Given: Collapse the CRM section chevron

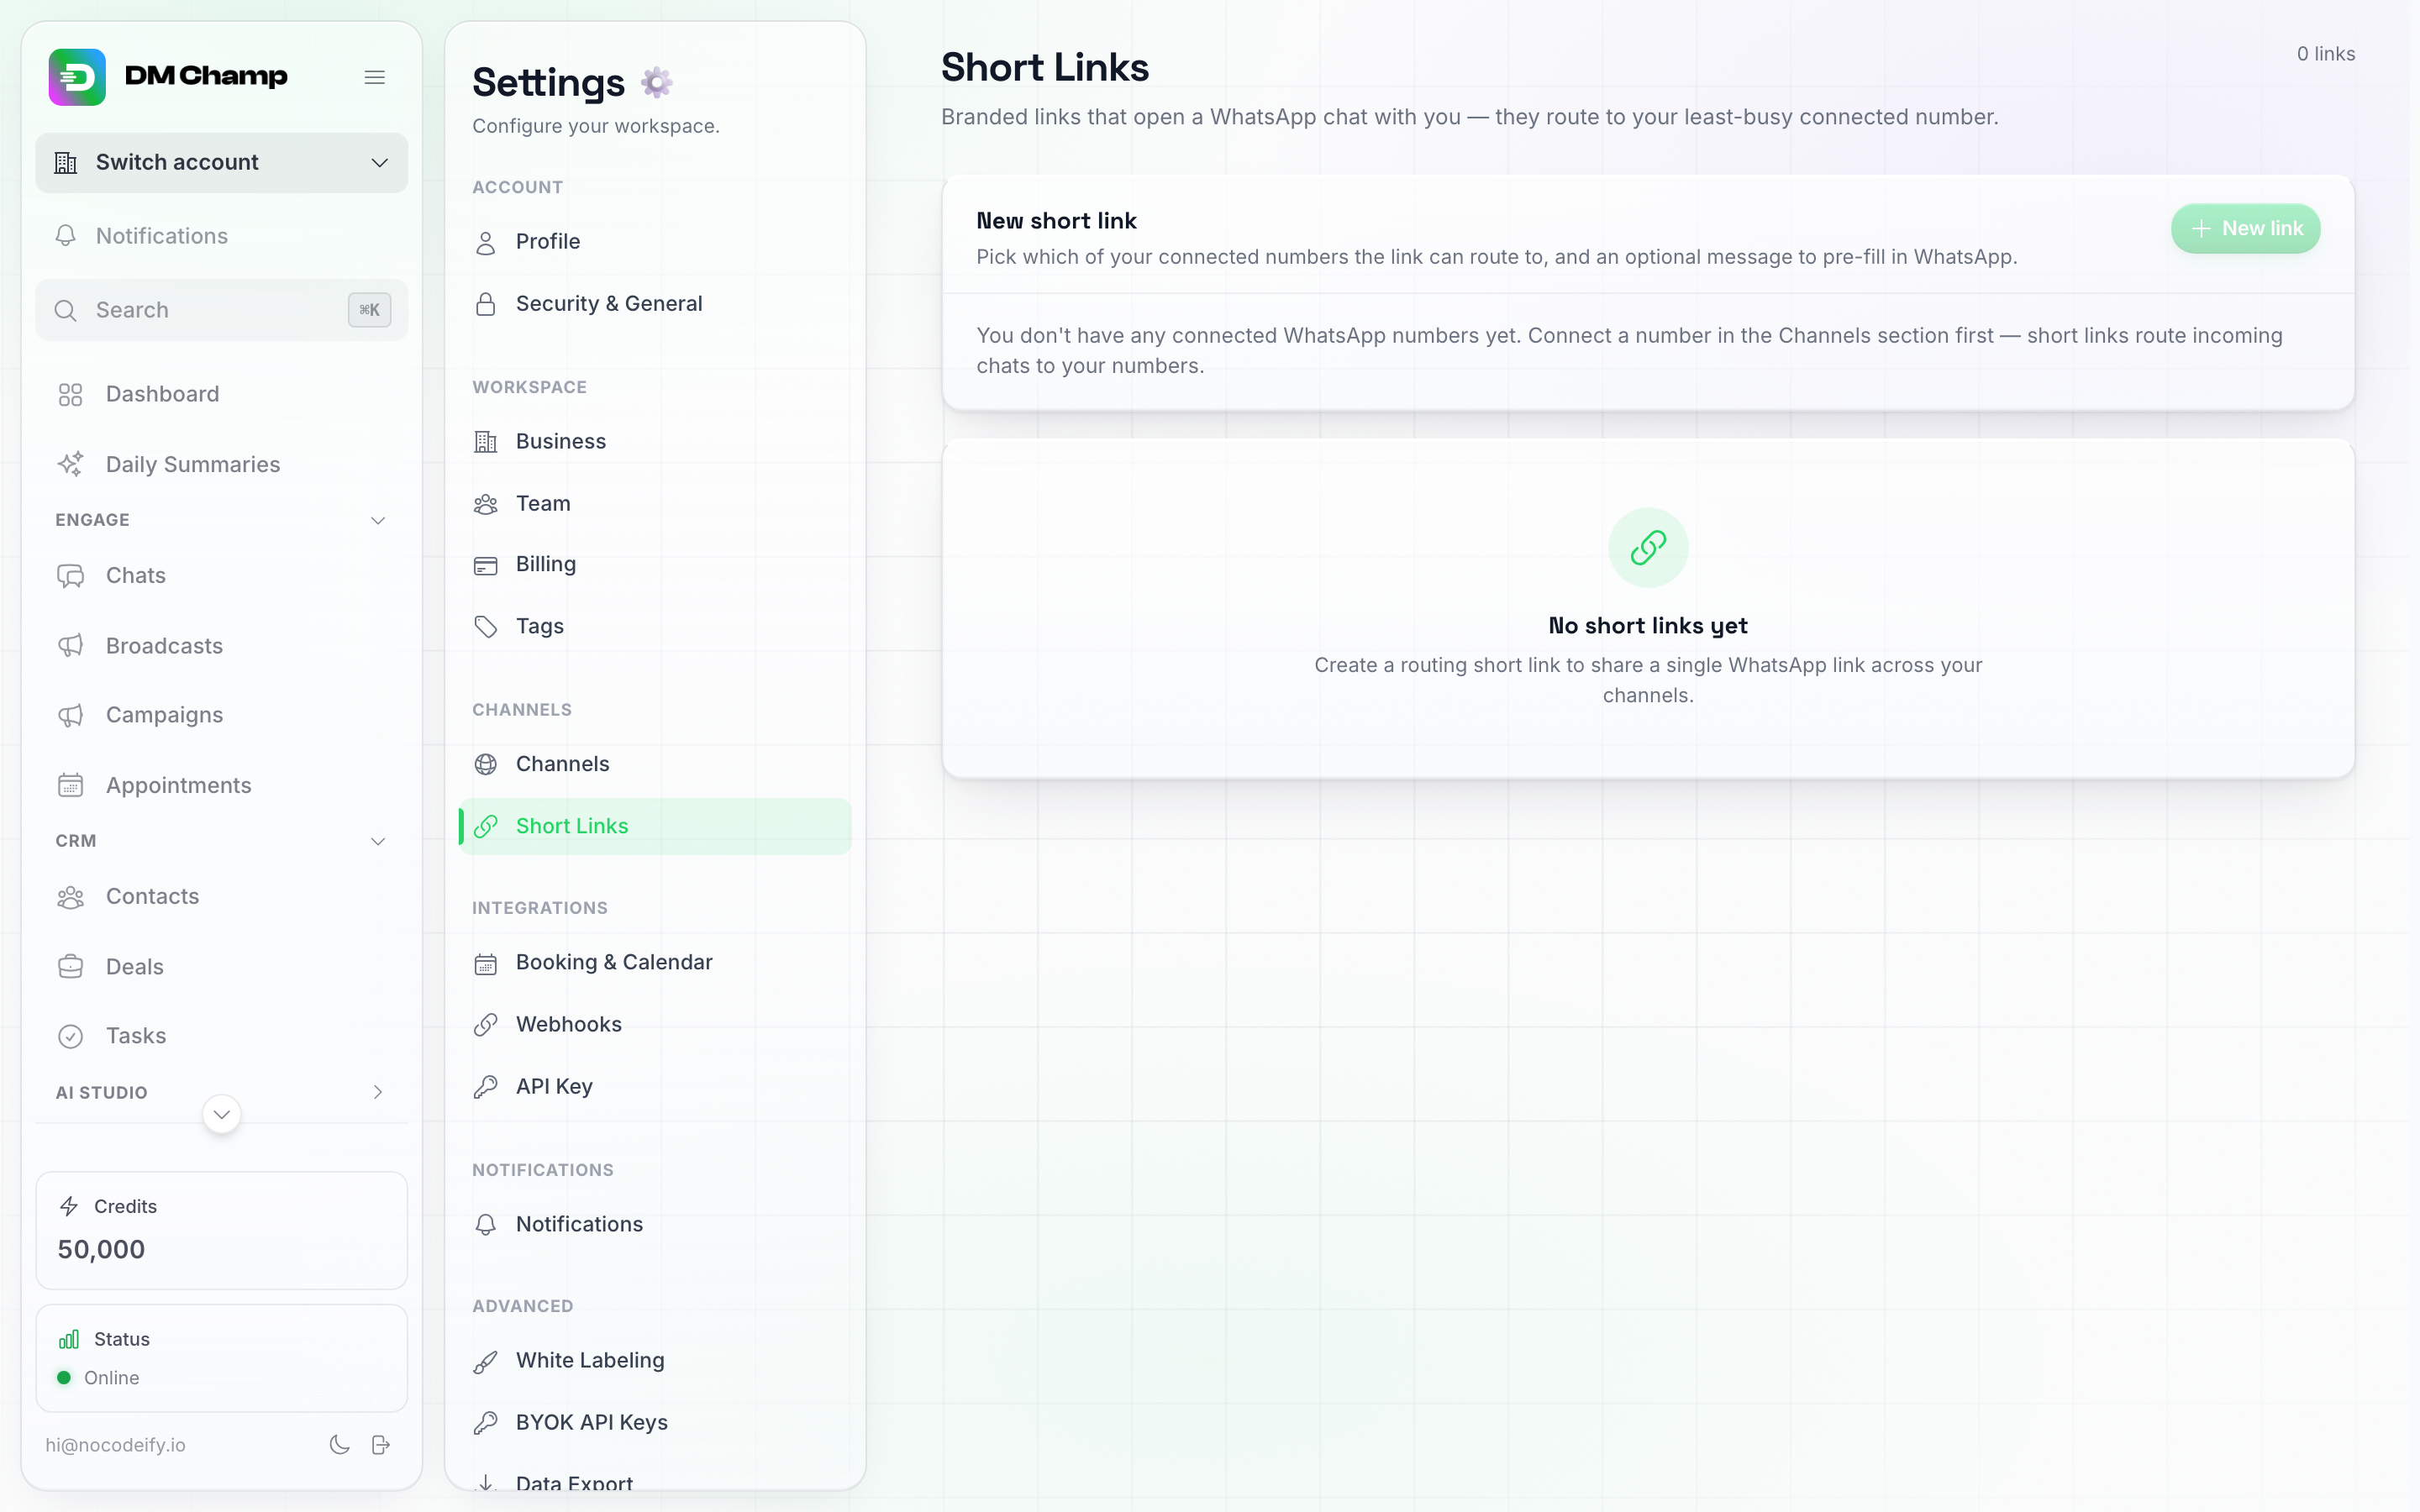Looking at the screenshot, I should [x=378, y=841].
